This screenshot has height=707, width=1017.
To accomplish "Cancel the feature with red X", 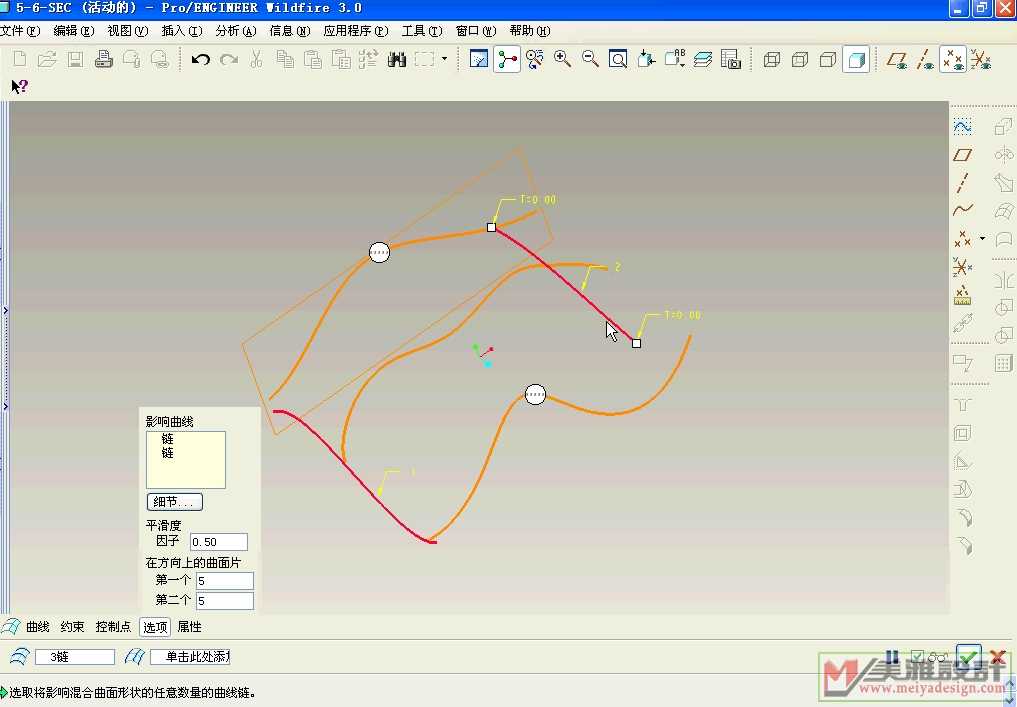I will [x=998, y=657].
